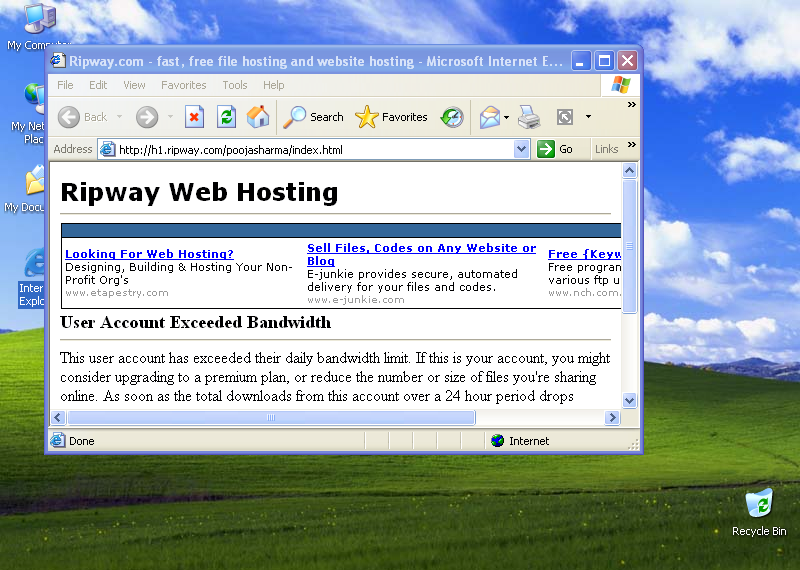Click the window resize grip corner

633,444
